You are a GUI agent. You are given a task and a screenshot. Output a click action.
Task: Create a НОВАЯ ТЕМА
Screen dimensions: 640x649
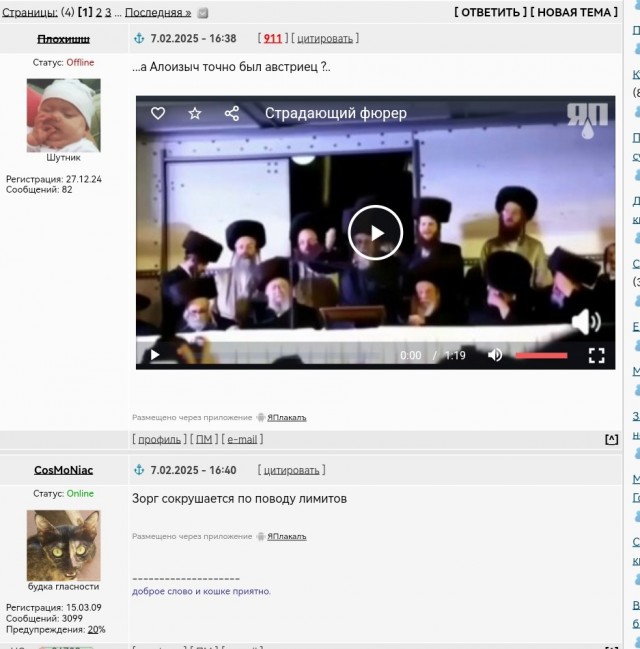(x=574, y=12)
